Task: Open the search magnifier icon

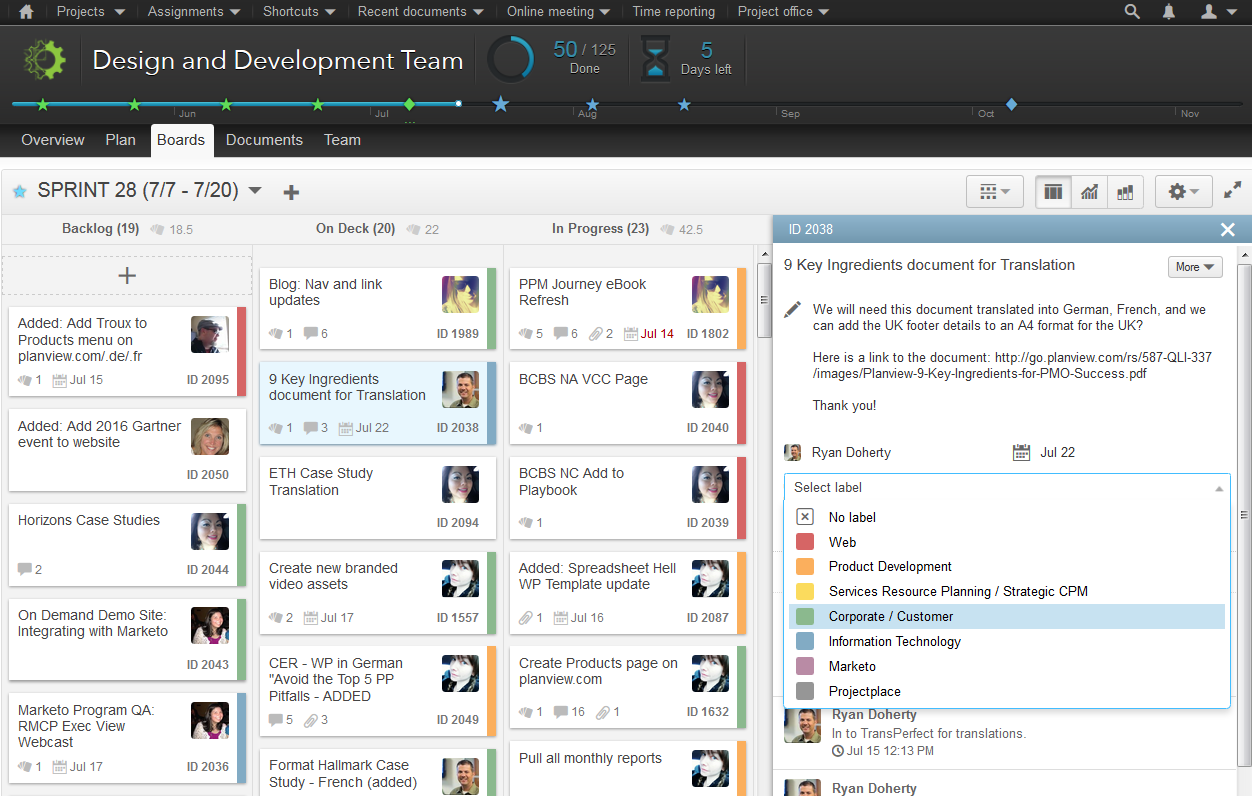Action: click(x=1132, y=12)
